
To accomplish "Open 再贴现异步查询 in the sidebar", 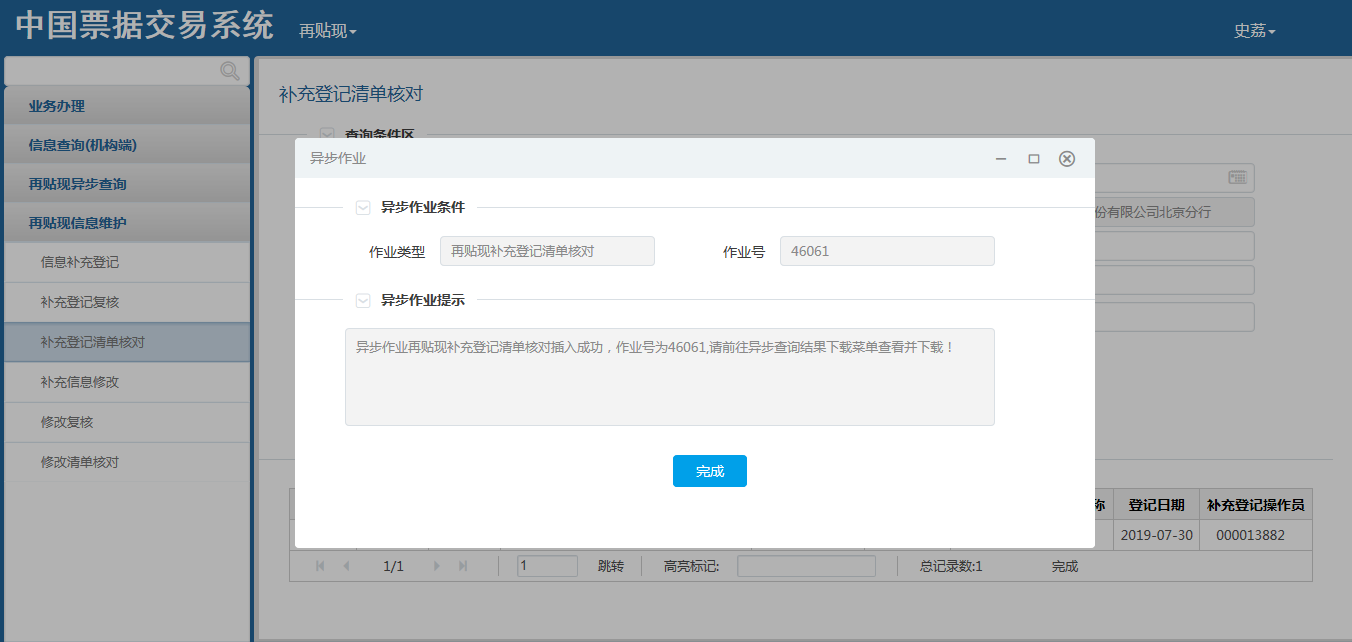I will 126,184.
